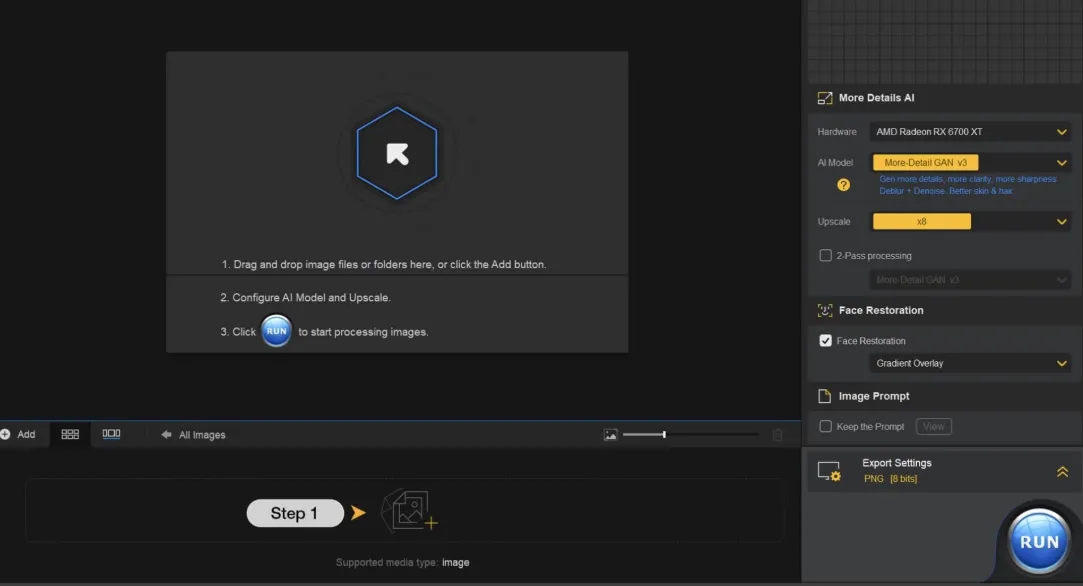
Task: Open the Export Settings gear icon
Action: 829,471
